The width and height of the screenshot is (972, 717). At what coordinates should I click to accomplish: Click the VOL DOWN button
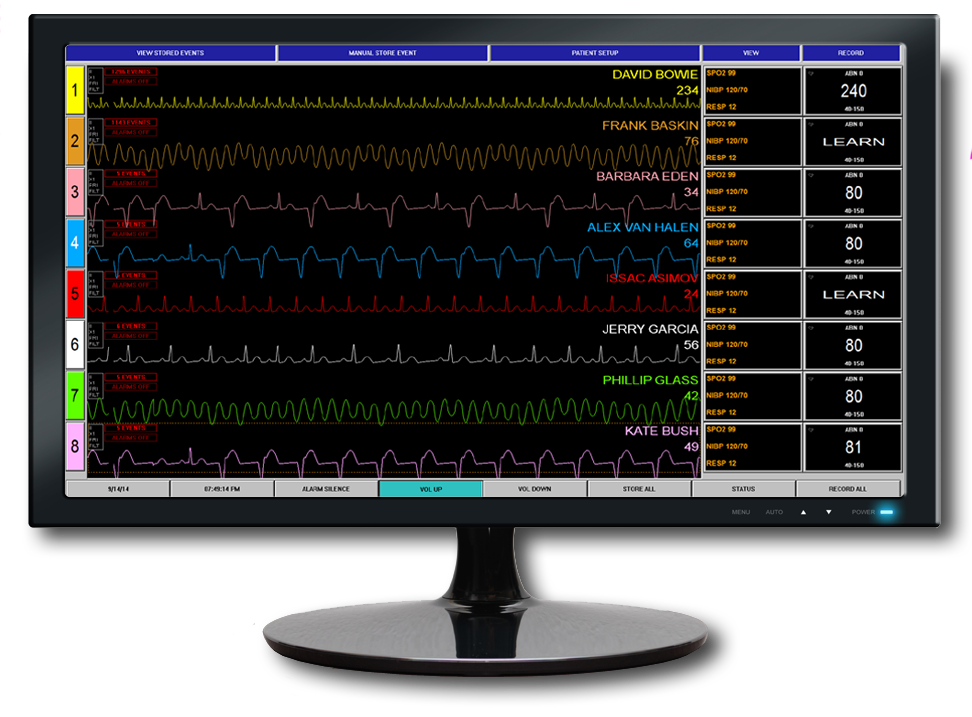[534, 489]
